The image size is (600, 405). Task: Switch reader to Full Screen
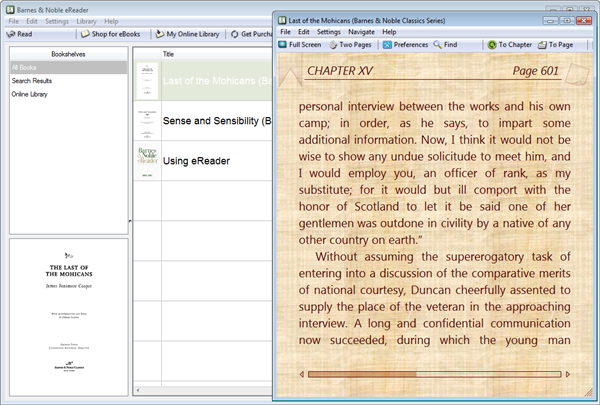[304, 45]
